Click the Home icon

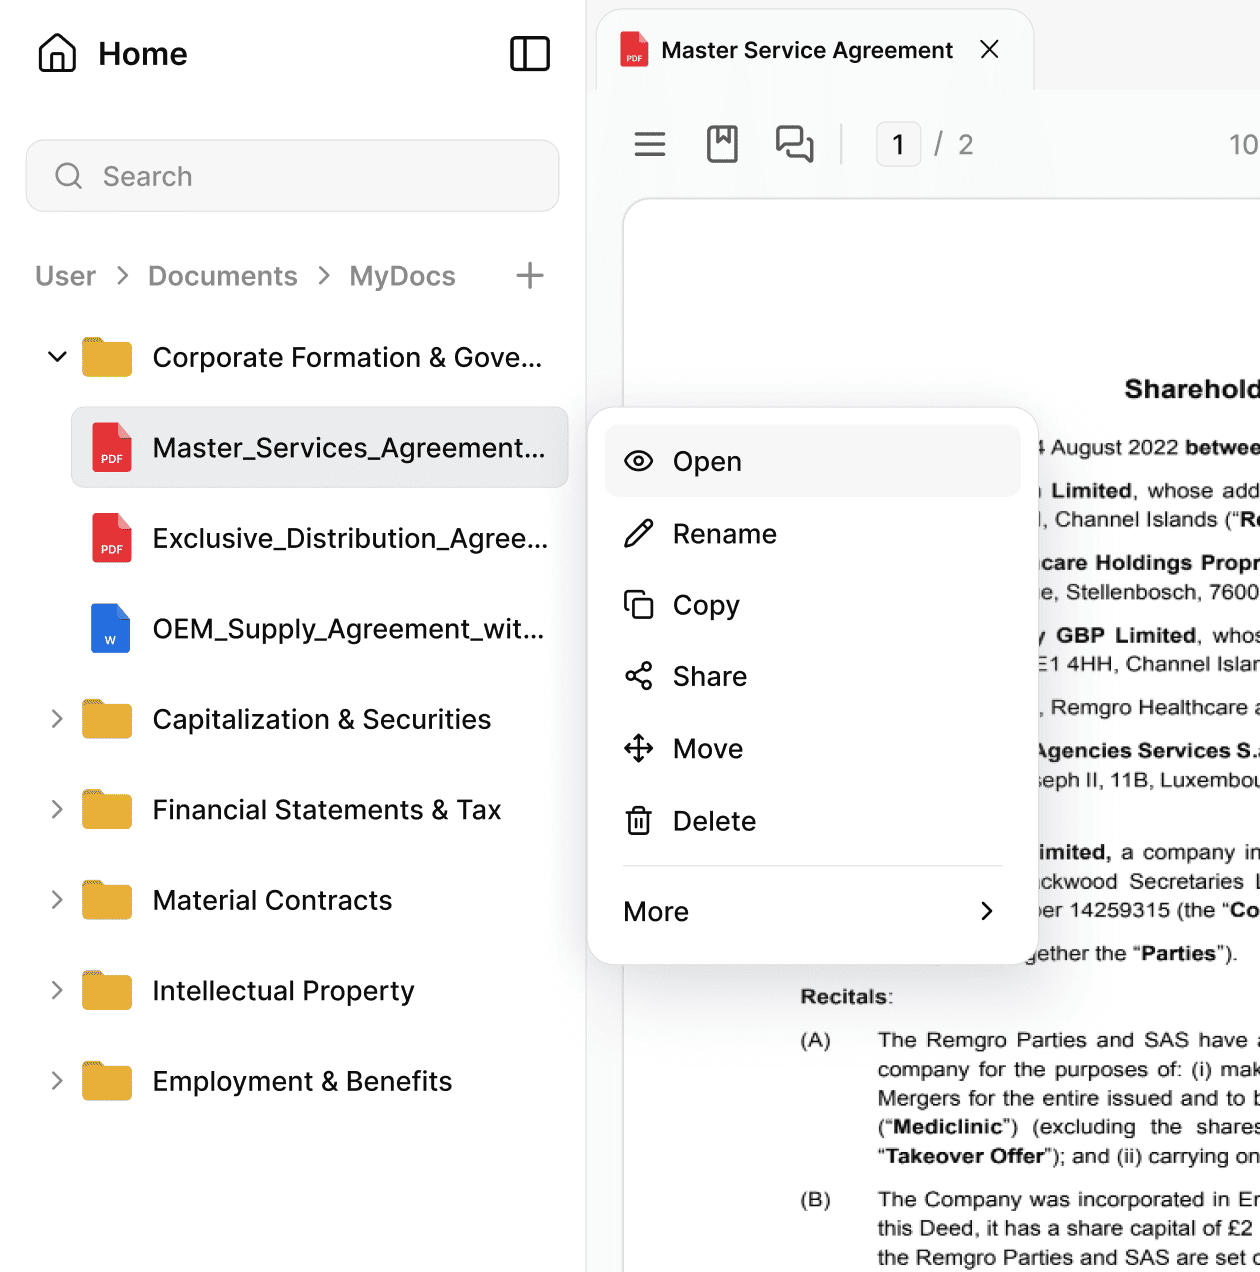[57, 53]
